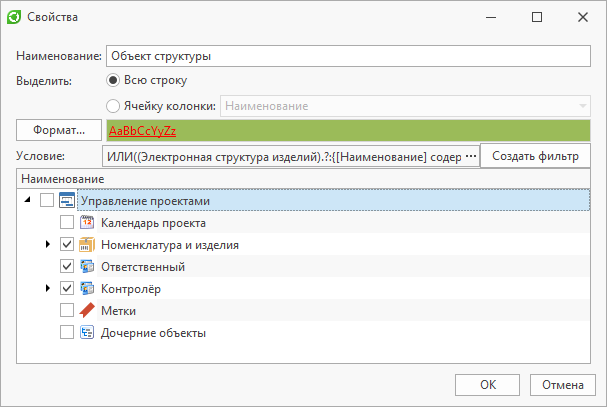
Task: Open the column Наименование dropdown
Action: pos(582,106)
